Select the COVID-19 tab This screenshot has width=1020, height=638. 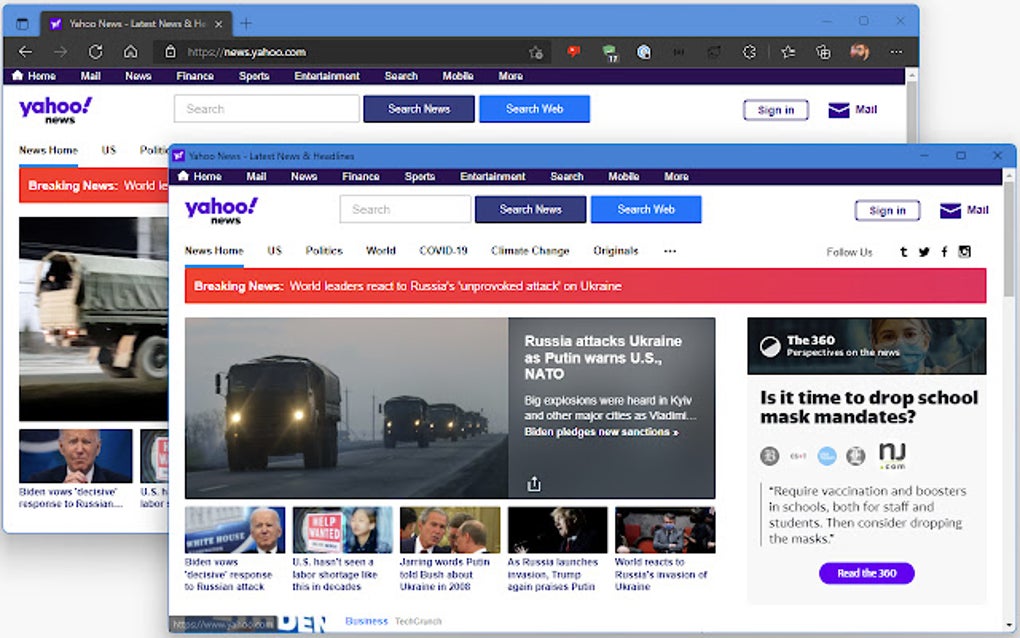443,251
